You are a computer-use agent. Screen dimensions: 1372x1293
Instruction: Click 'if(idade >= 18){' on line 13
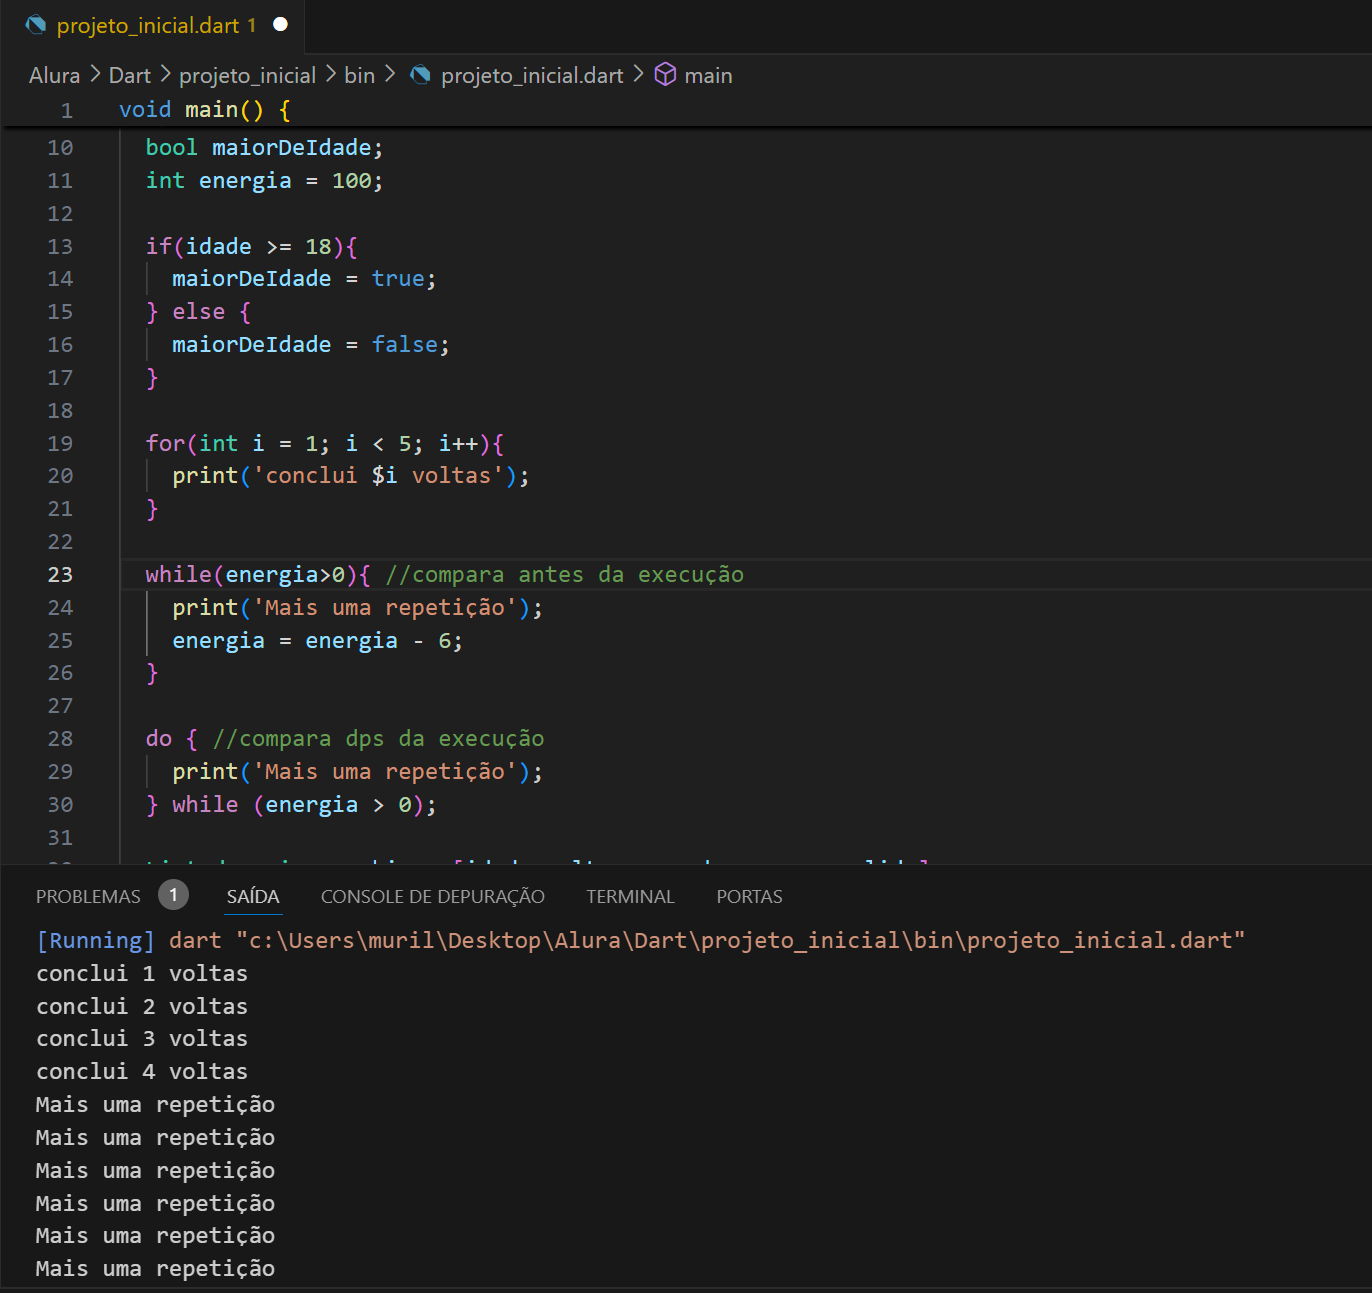tap(251, 247)
